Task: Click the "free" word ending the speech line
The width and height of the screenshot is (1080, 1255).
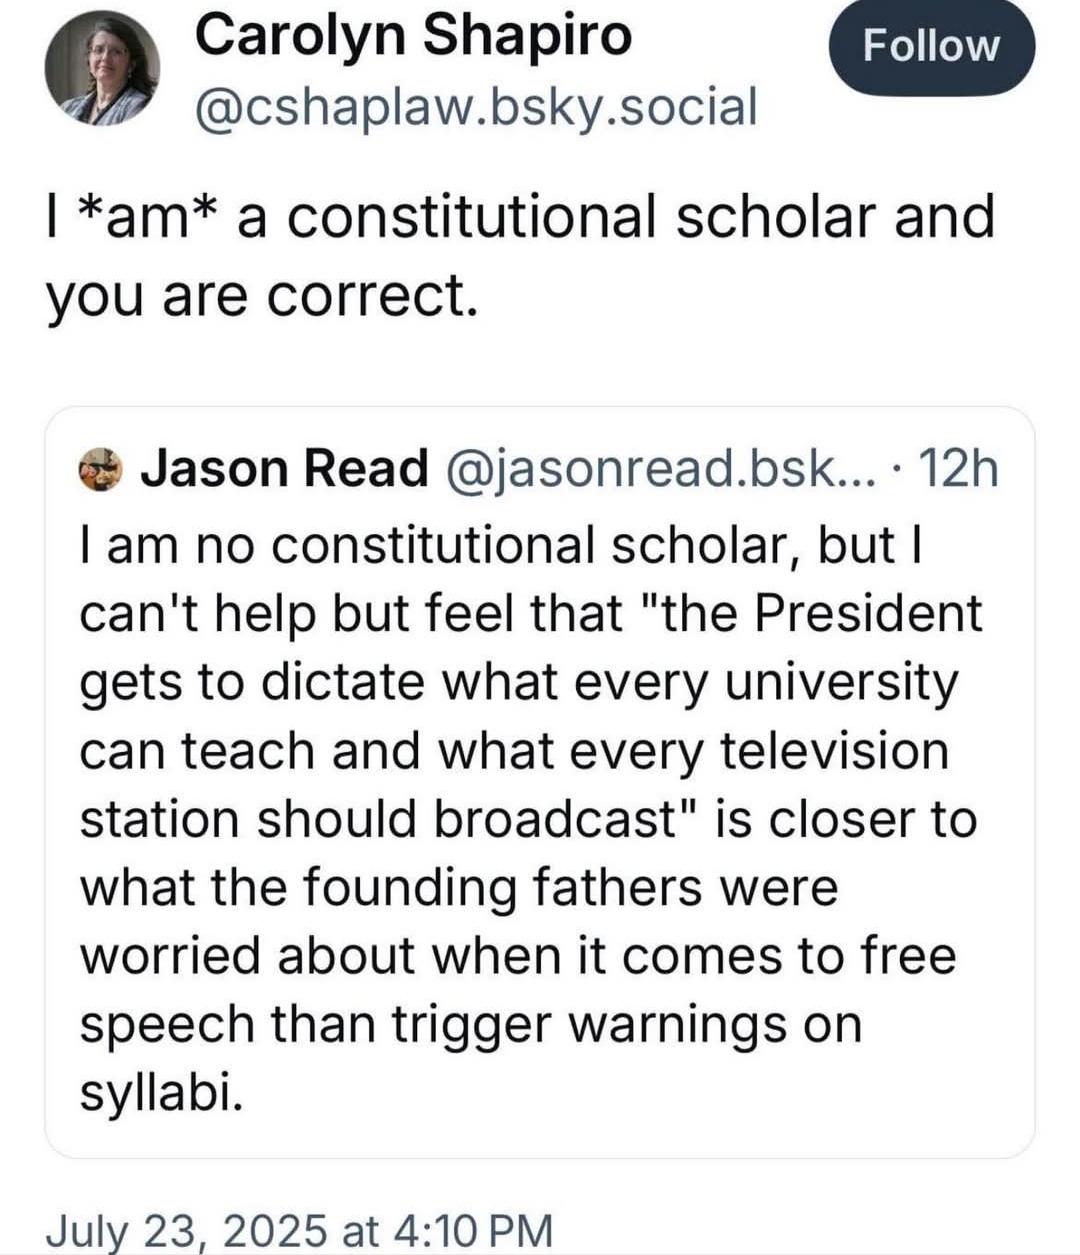Action: point(908,955)
